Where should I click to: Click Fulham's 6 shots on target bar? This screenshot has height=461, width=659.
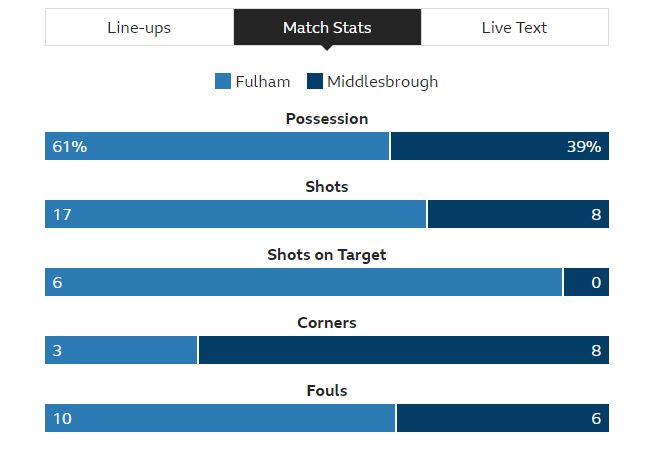click(303, 282)
